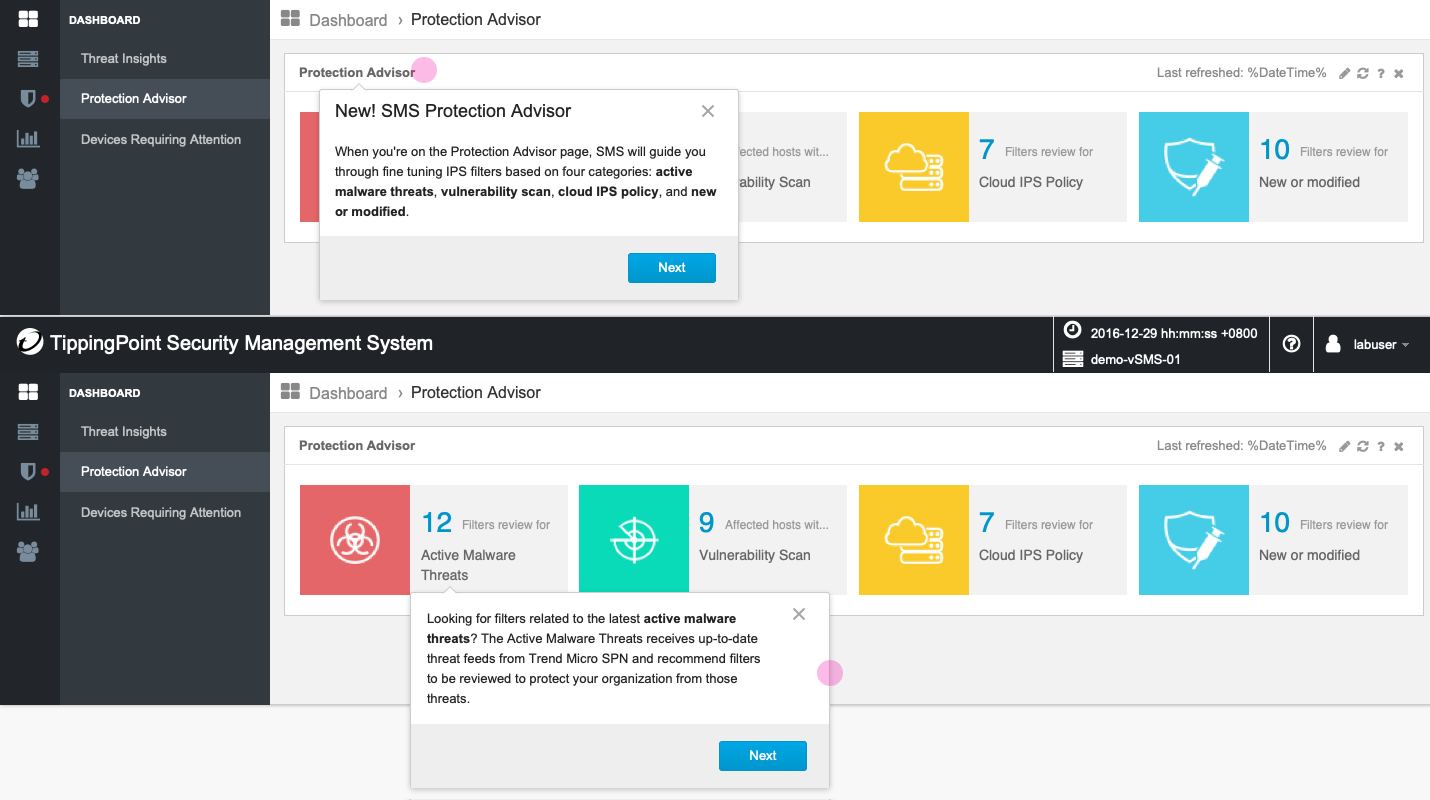Click server-stack sidebar icon in screen with New! SMS popup
This screenshot has width=1430, height=800.
pos(28,59)
